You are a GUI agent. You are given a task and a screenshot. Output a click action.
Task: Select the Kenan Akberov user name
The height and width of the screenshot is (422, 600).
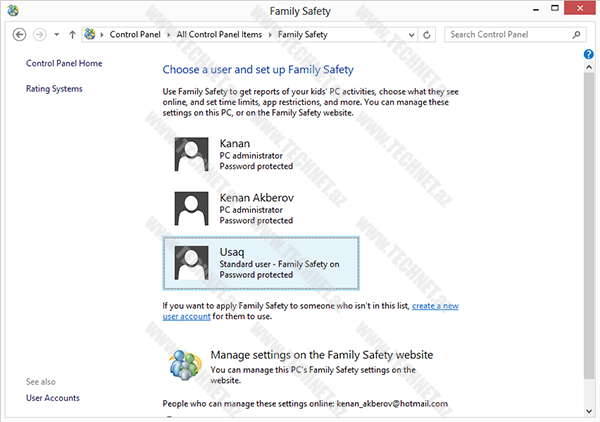[x=257, y=198]
